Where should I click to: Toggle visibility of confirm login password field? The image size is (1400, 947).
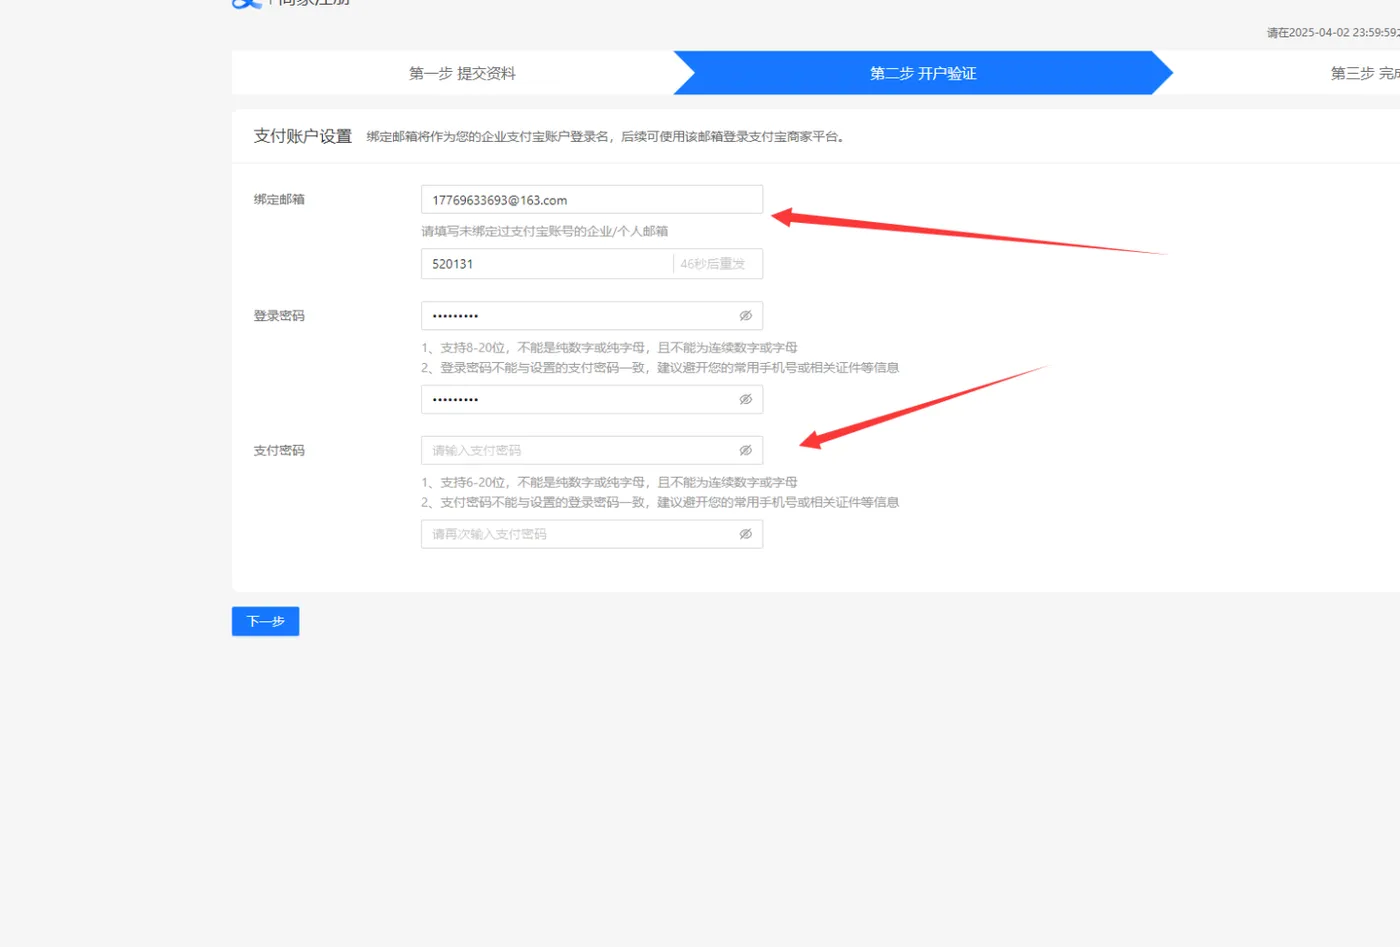click(745, 400)
